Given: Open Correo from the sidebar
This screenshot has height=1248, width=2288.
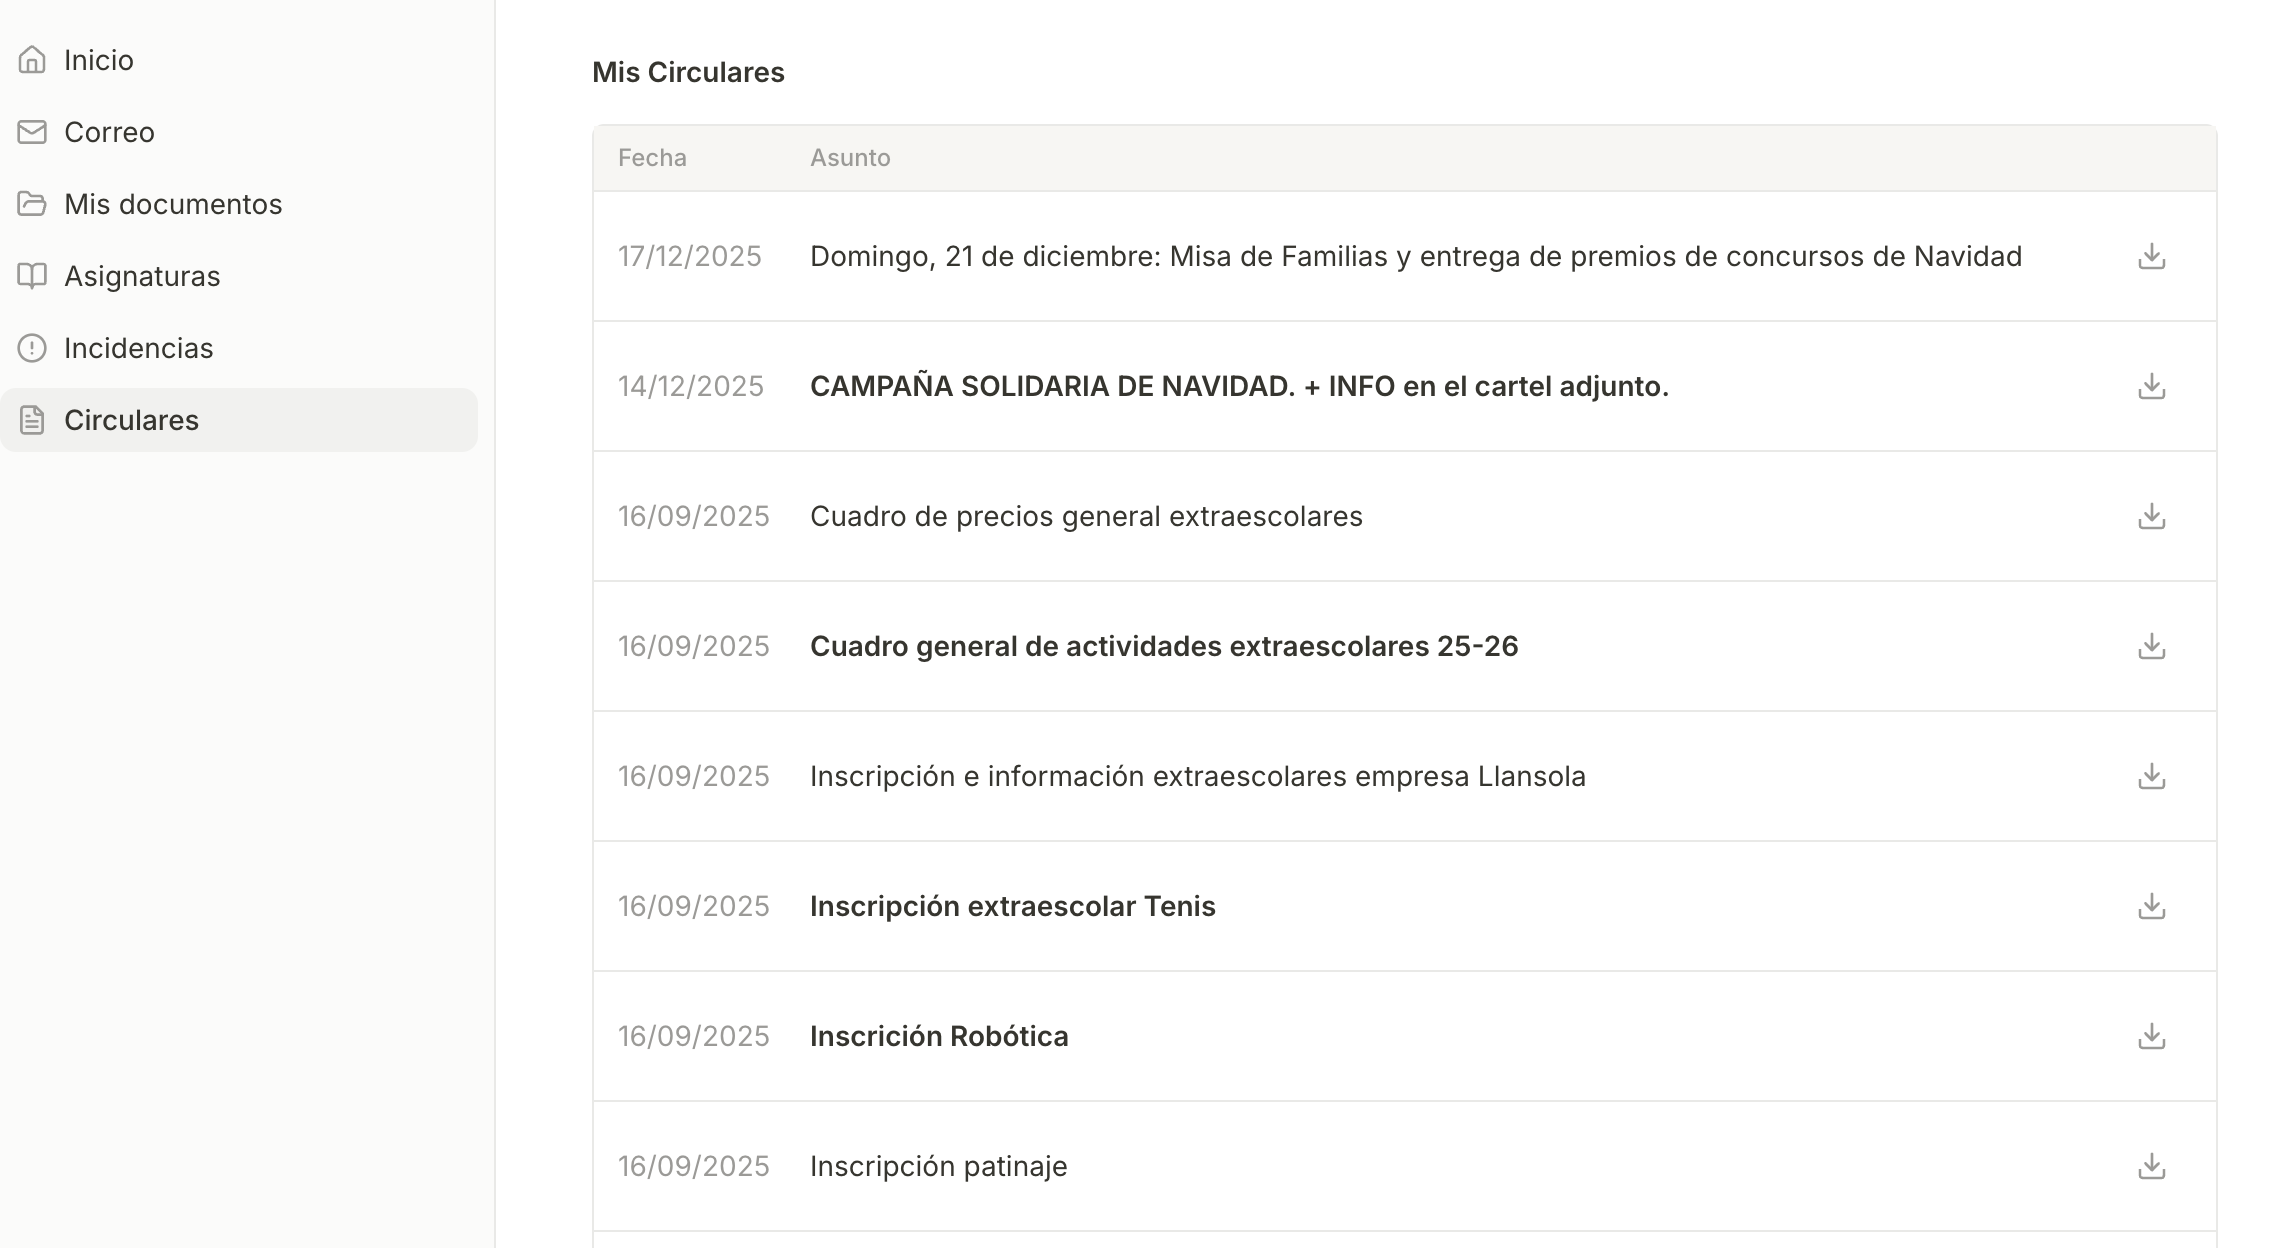Looking at the screenshot, I should (x=109, y=132).
